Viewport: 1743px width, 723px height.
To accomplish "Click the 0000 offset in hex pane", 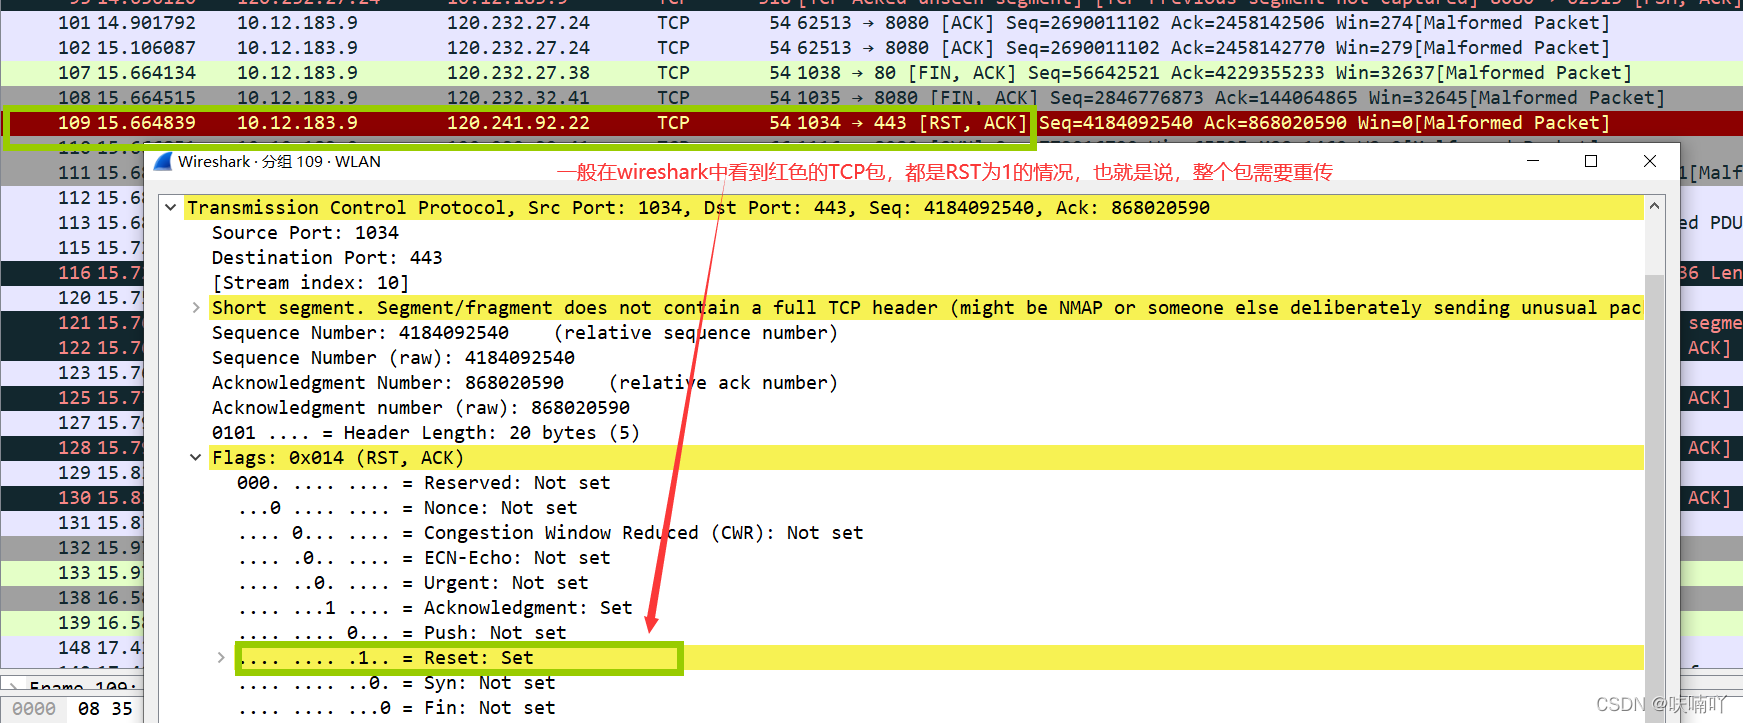I will [34, 709].
